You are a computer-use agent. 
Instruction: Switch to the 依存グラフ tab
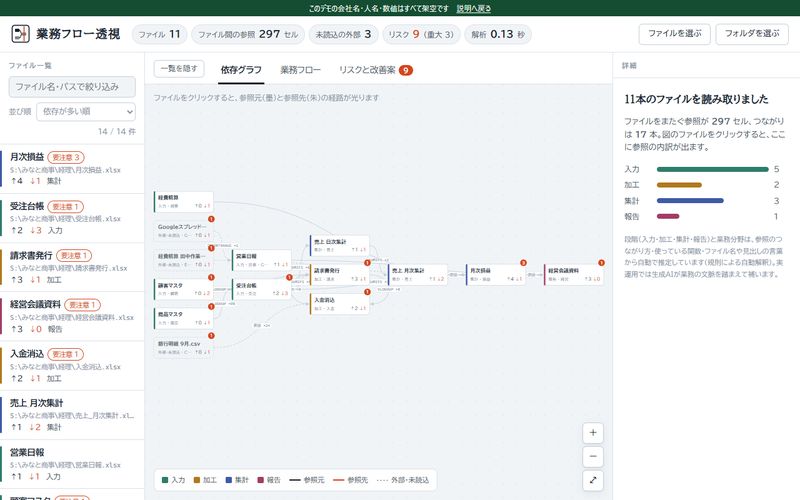point(241,70)
